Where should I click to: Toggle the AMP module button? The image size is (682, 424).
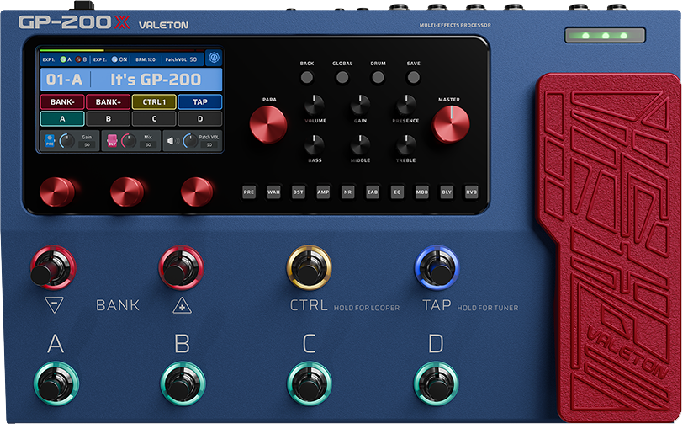pos(323,192)
